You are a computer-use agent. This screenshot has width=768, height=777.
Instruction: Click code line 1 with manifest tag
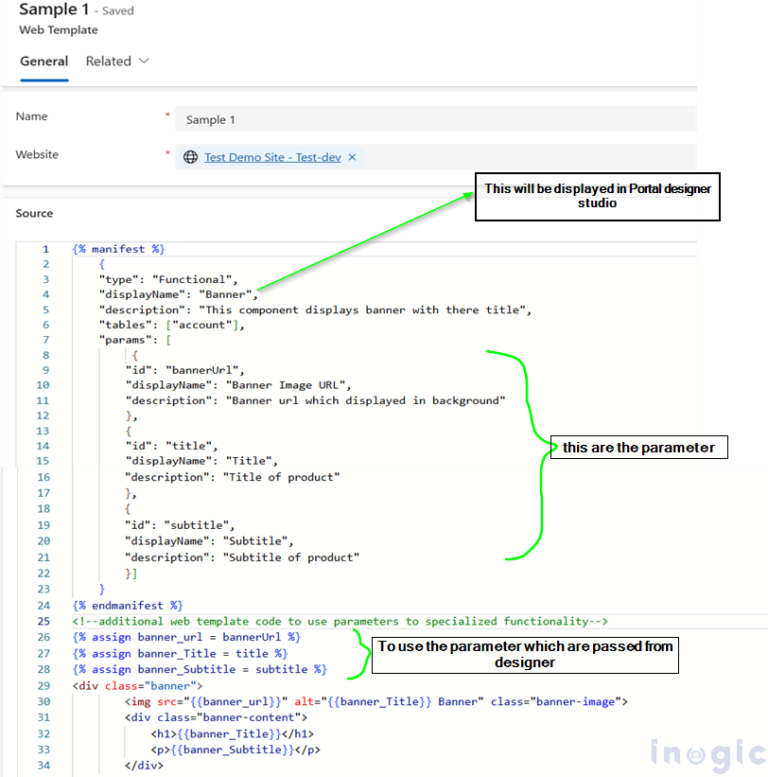click(118, 249)
